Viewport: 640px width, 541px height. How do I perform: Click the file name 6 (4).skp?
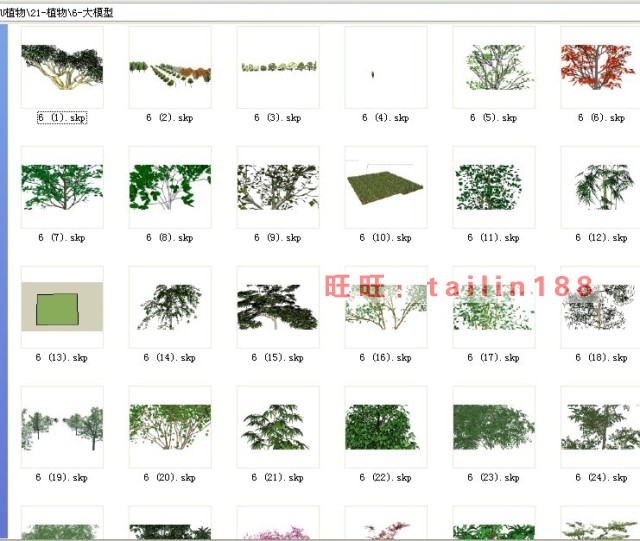tap(386, 118)
